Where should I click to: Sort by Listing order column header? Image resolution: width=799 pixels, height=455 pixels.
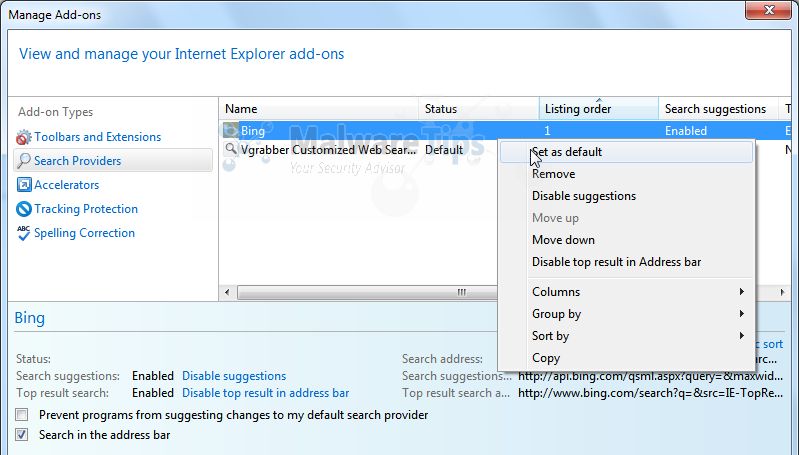(x=599, y=109)
